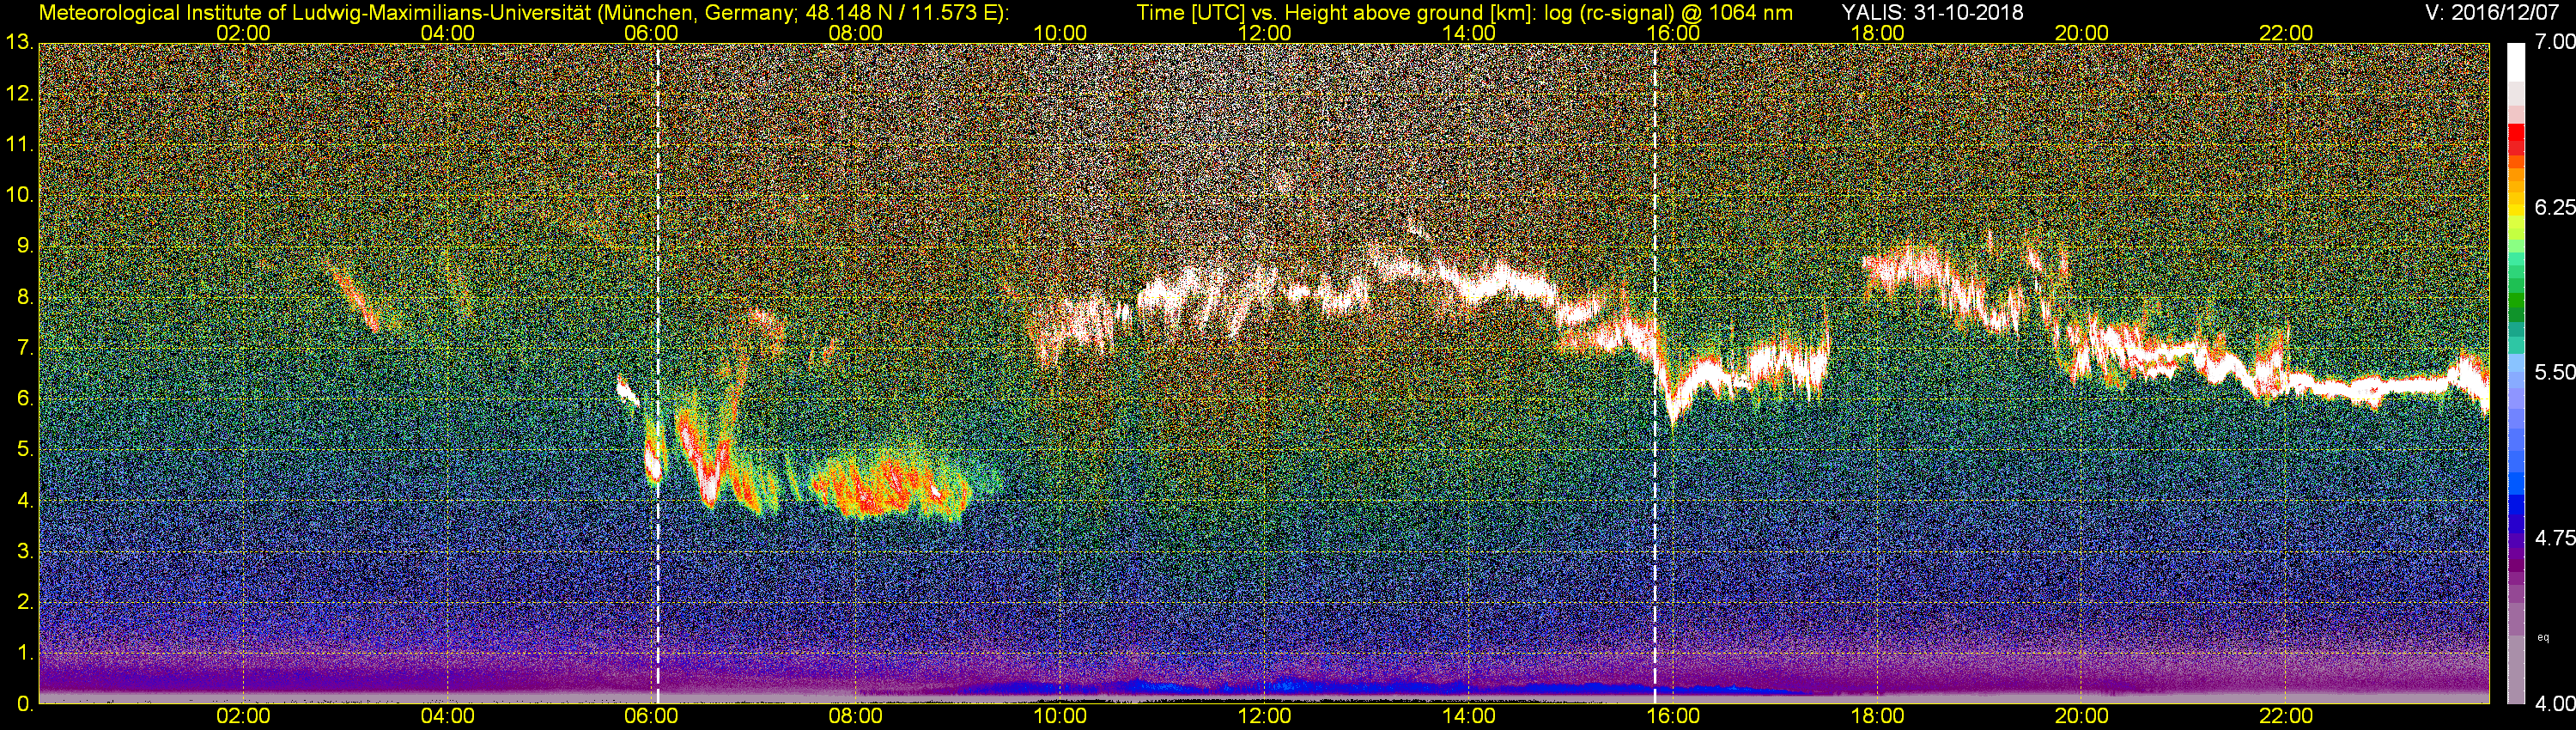Click the 5.50 value on the color scale
The height and width of the screenshot is (730, 2576).
[x=2554, y=372]
